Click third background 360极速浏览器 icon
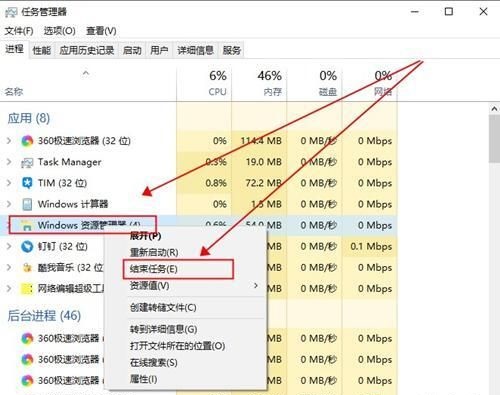The width and height of the screenshot is (500, 395). (27, 380)
